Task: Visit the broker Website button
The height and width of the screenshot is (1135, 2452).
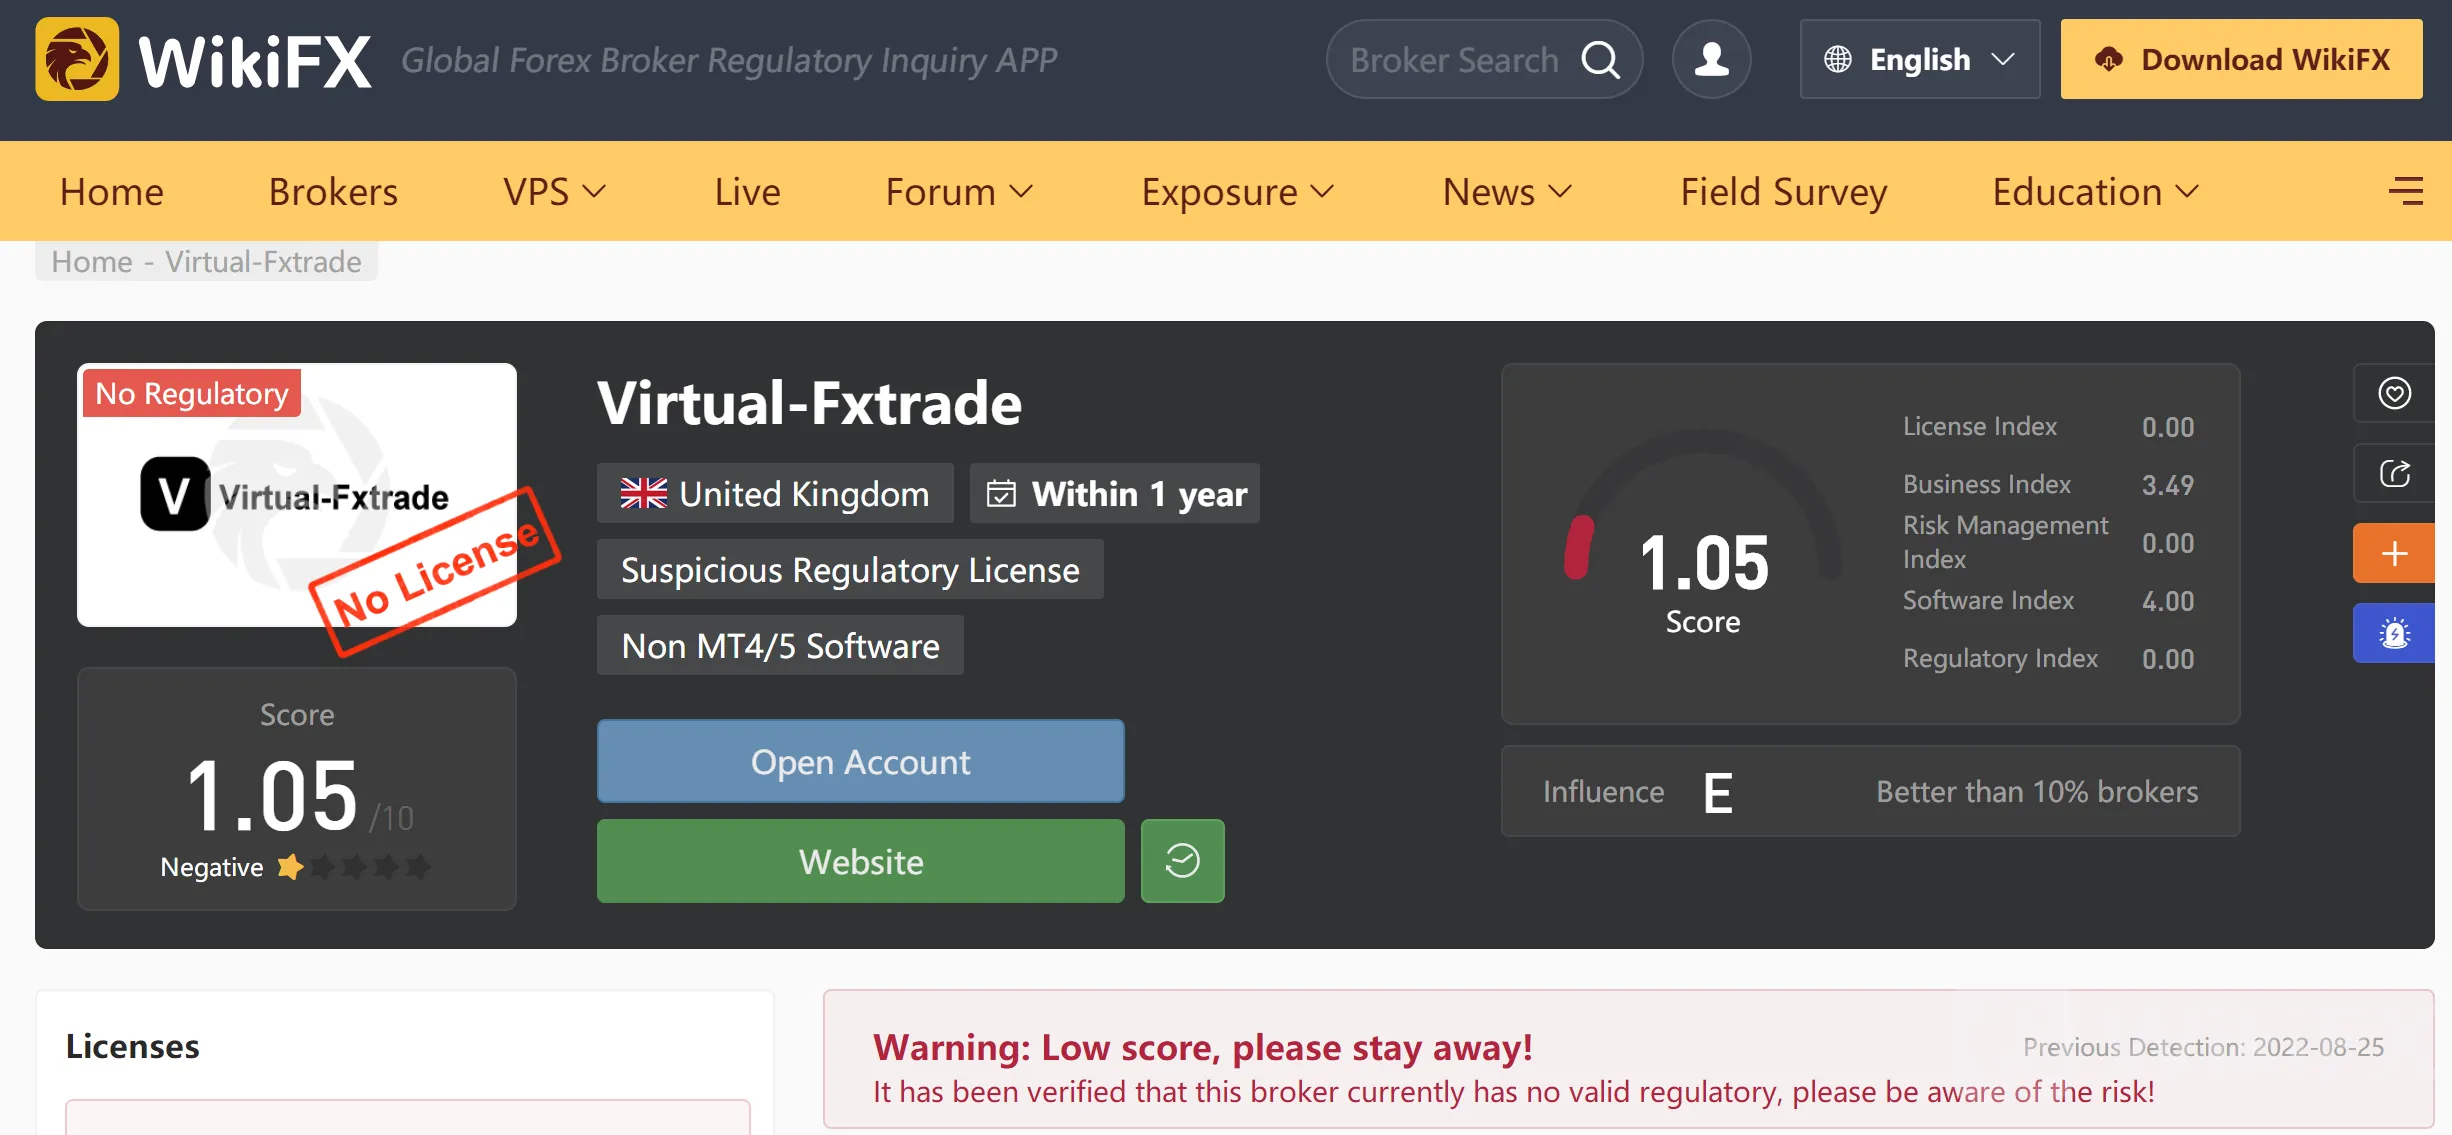Action: point(860,861)
